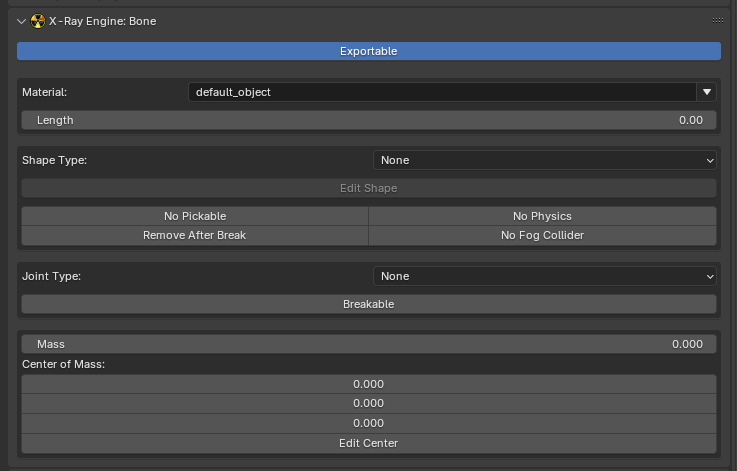Toggle the Exportable button
Image resolution: width=737 pixels, height=471 pixels.
point(369,51)
